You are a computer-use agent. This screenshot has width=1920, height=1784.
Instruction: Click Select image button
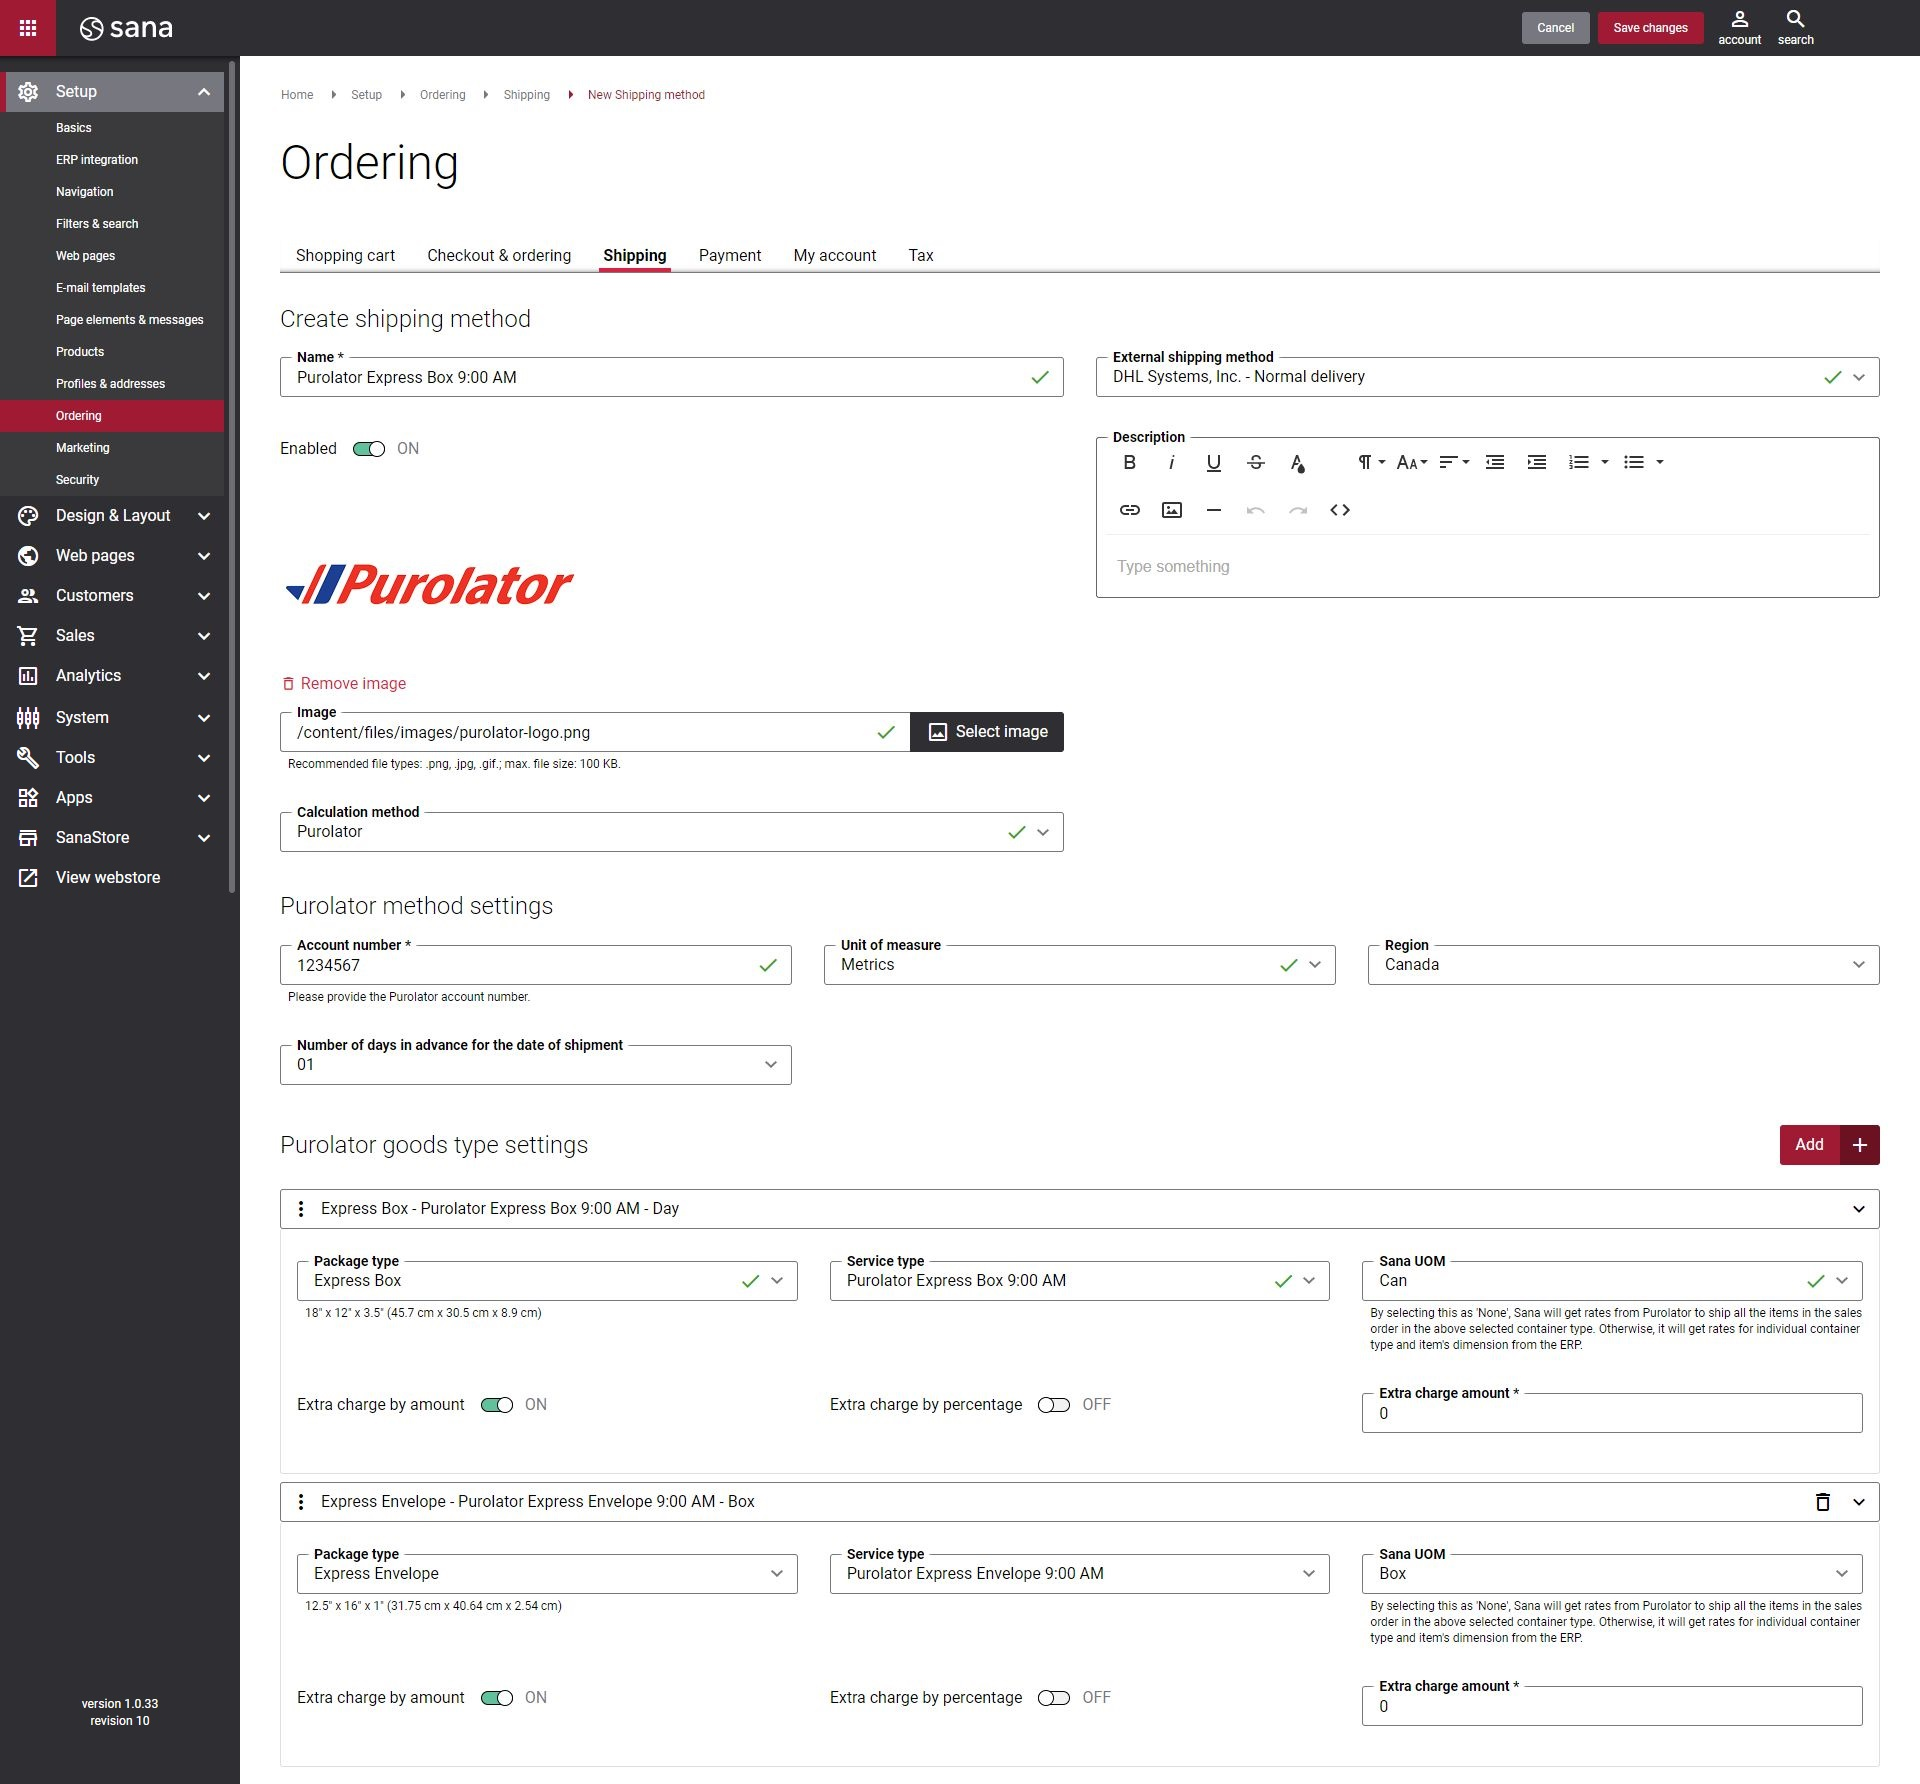986,732
